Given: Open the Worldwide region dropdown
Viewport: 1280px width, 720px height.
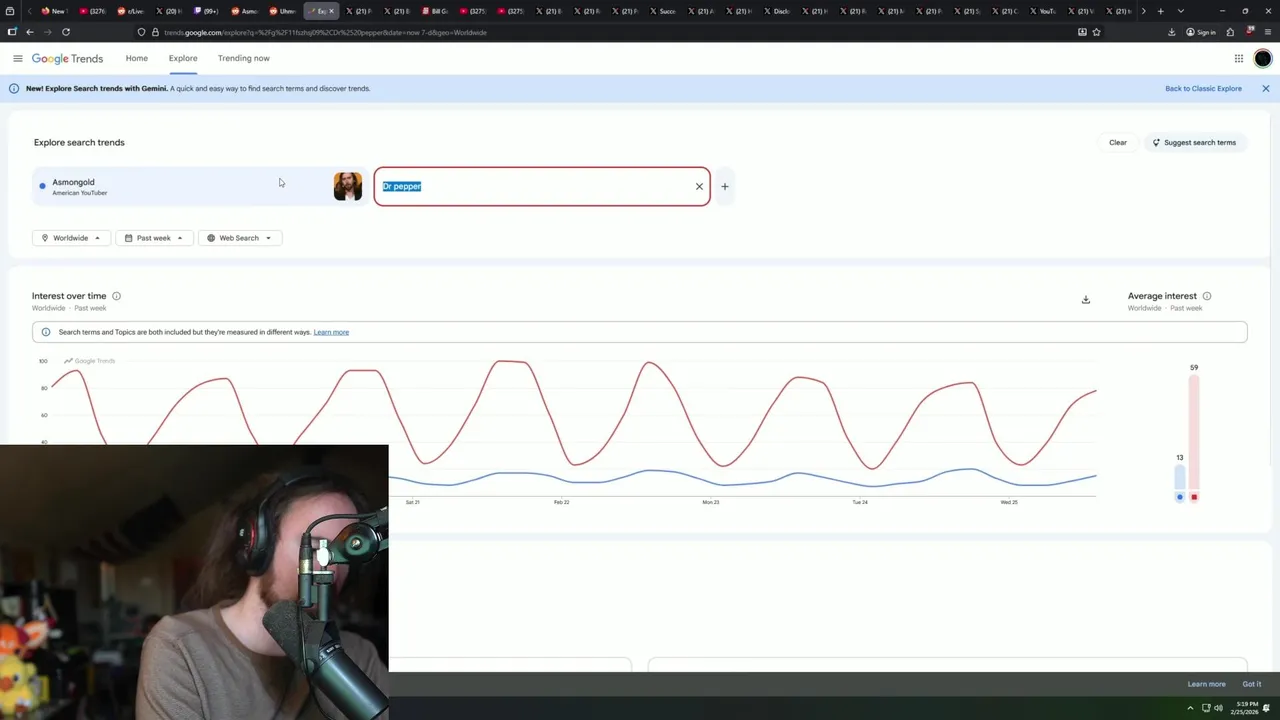Looking at the screenshot, I should (71, 238).
